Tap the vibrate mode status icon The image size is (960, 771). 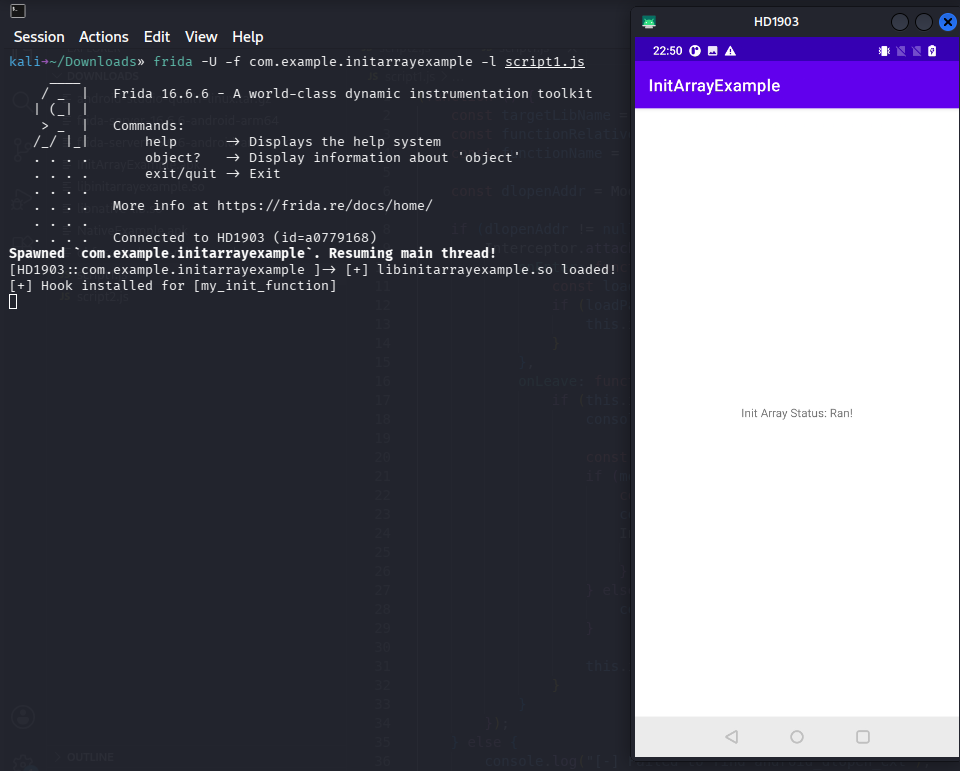pos(884,51)
